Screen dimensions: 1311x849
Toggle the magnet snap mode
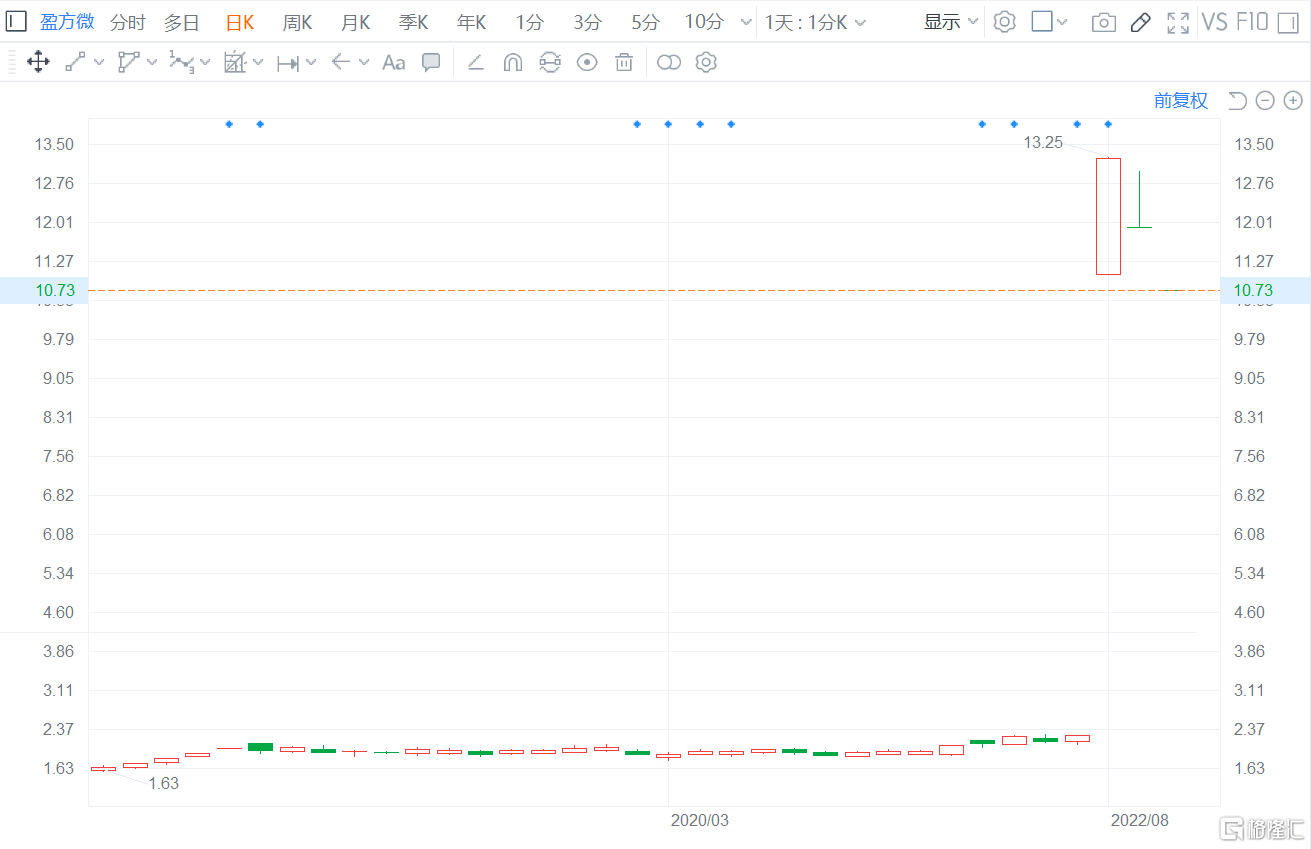(x=512, y=63)
